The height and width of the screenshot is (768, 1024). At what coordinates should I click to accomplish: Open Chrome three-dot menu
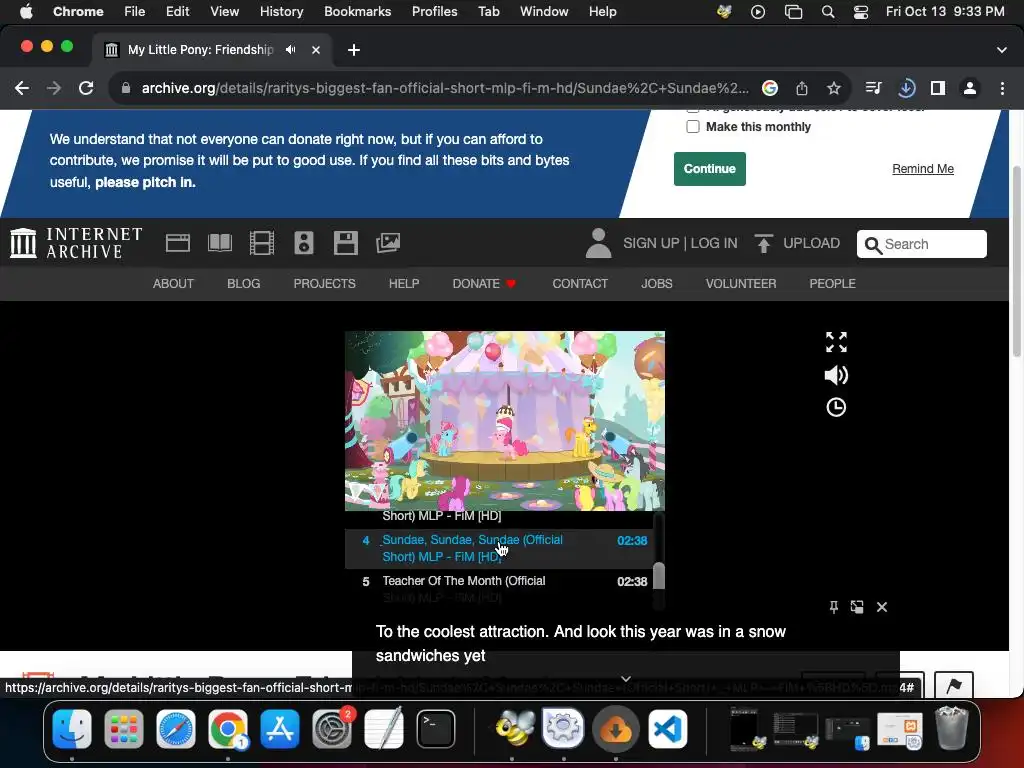pos(1002,88)
